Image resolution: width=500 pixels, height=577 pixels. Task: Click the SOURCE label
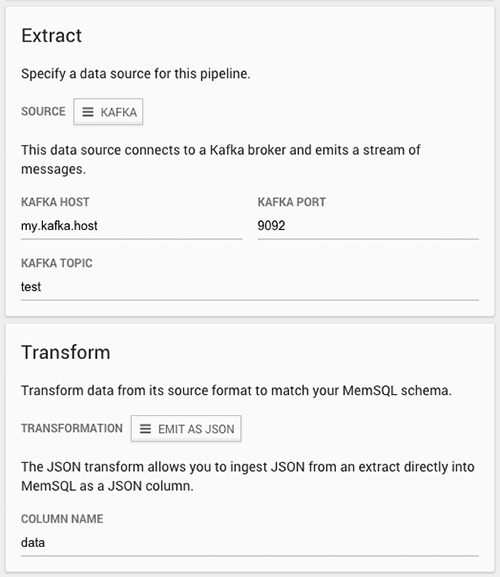coord(43,111)
